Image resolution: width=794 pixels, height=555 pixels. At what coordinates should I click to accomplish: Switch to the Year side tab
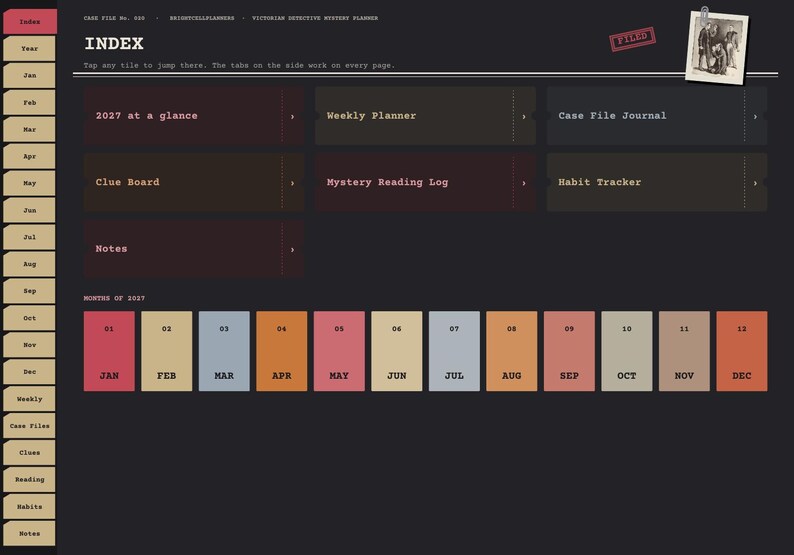click(29, 49)
